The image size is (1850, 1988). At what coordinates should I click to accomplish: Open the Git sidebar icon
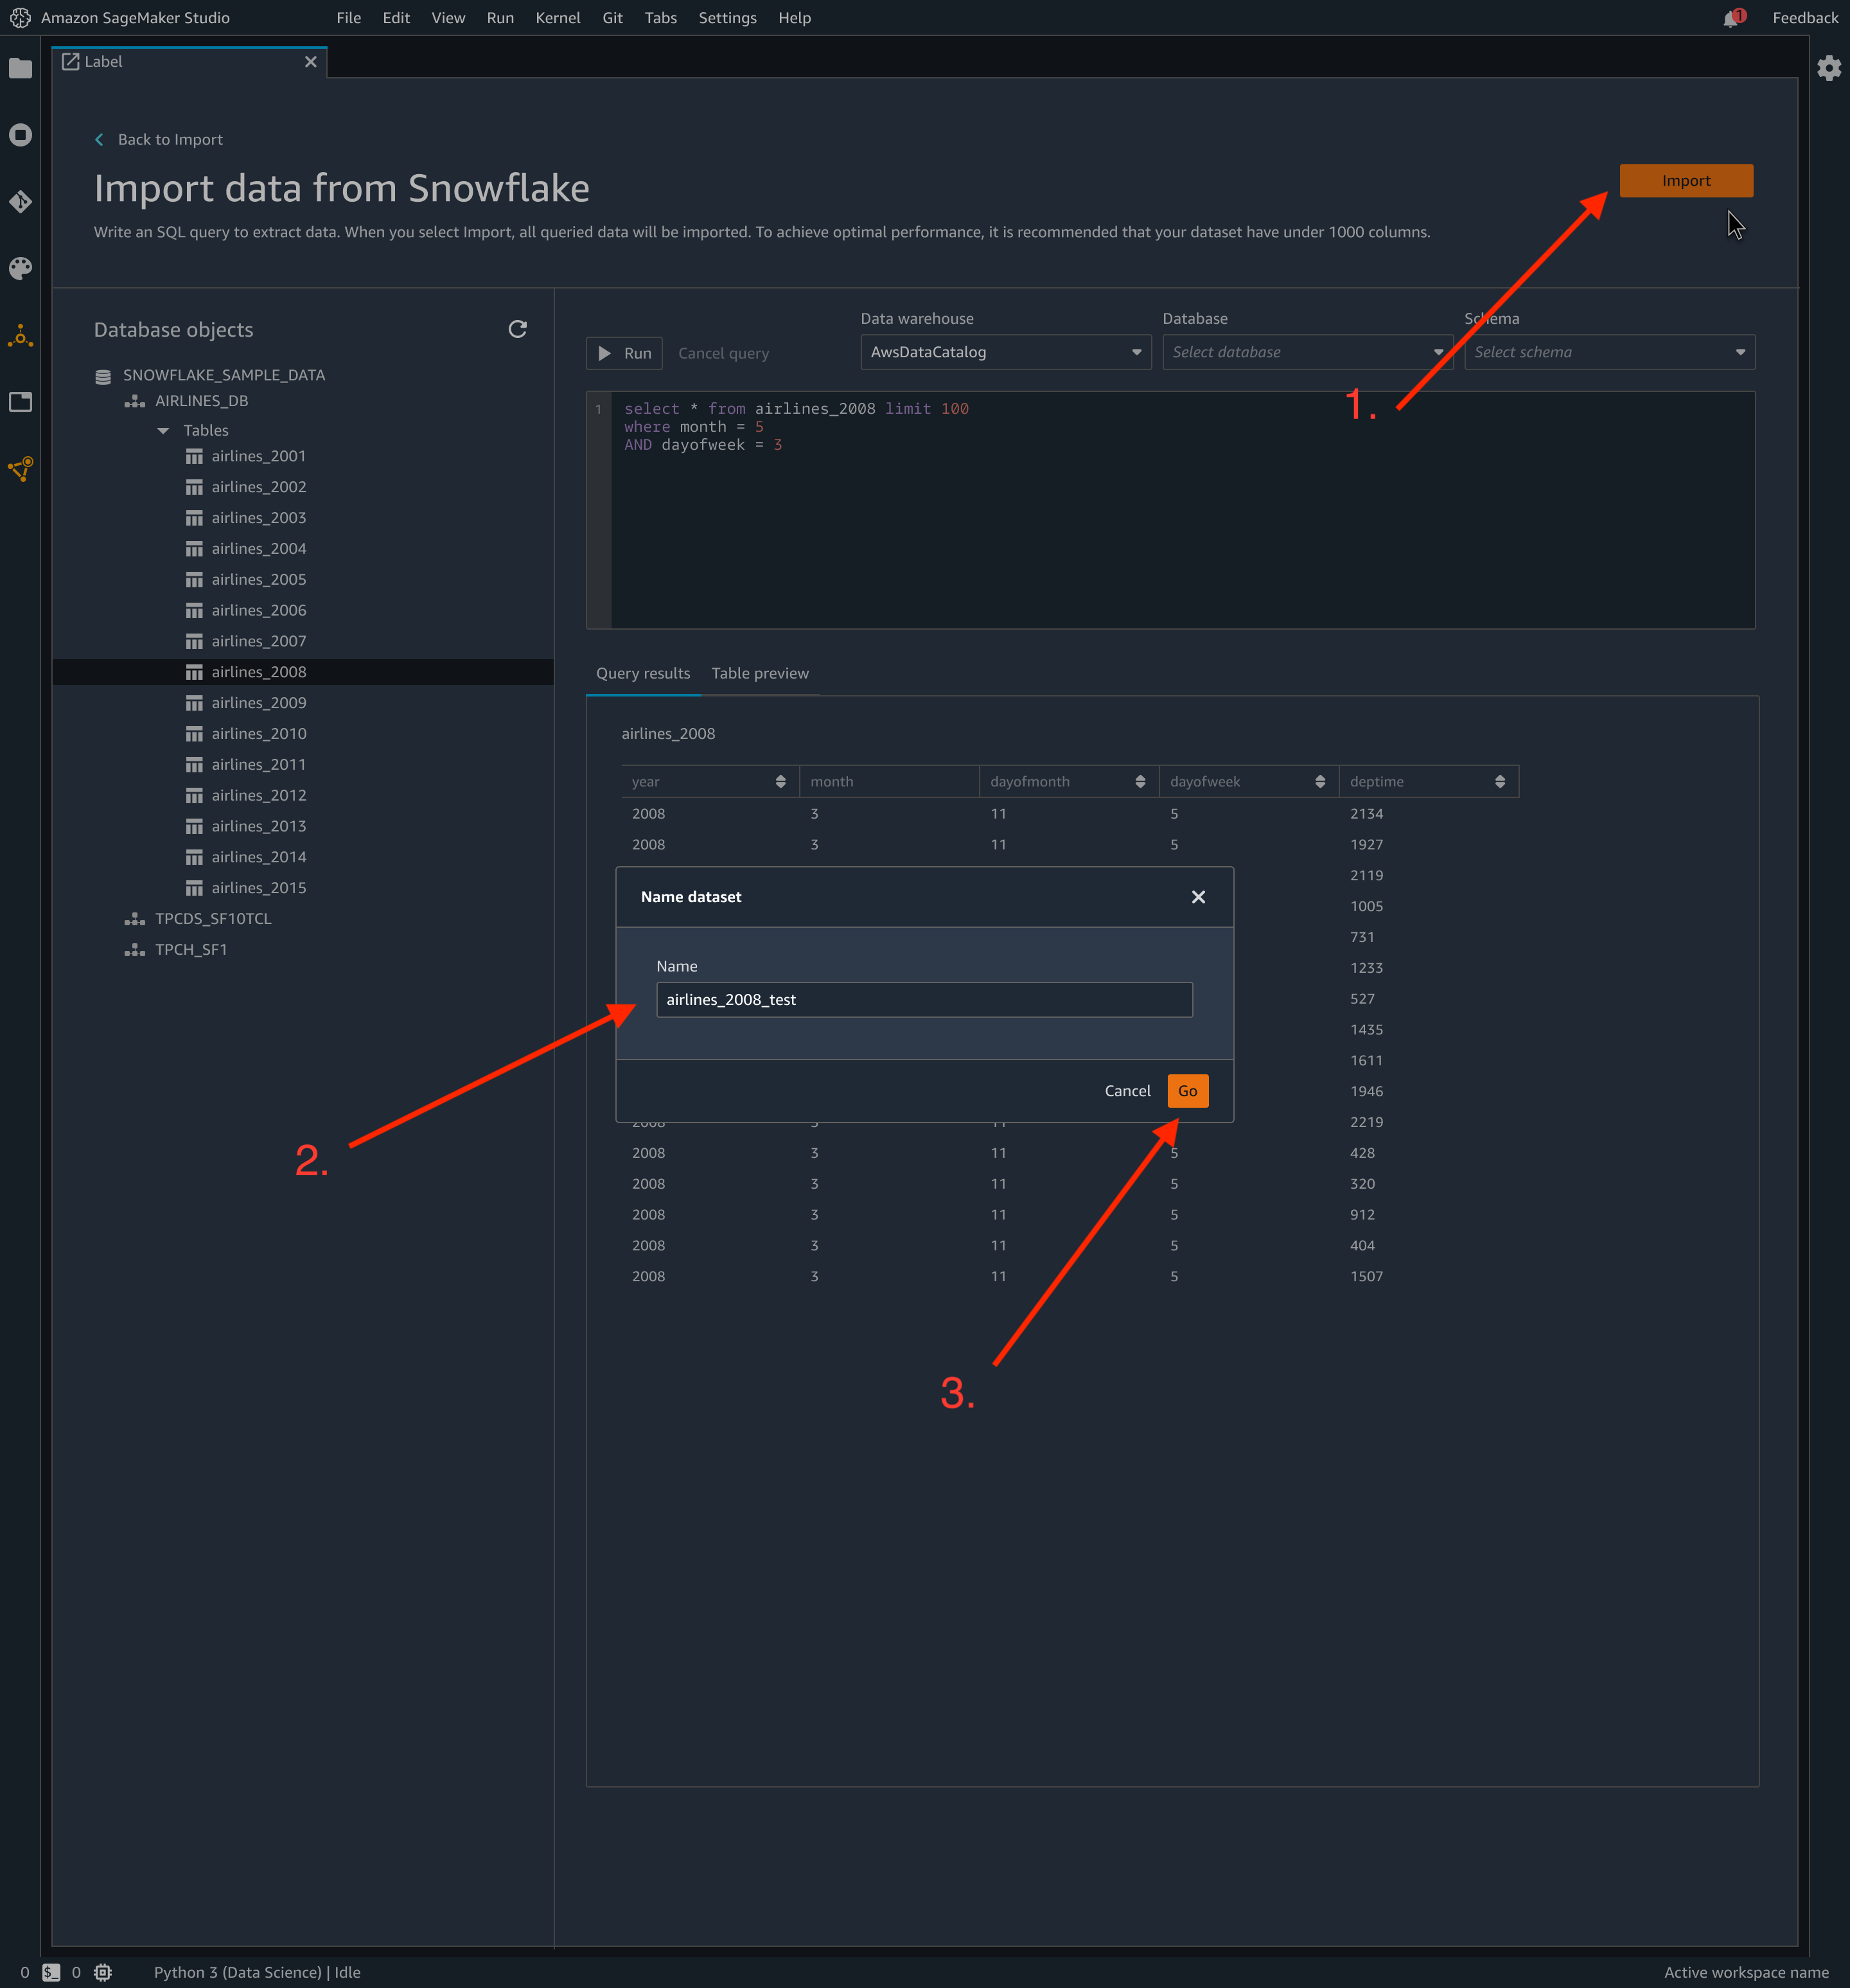click(x=20, y=201)
